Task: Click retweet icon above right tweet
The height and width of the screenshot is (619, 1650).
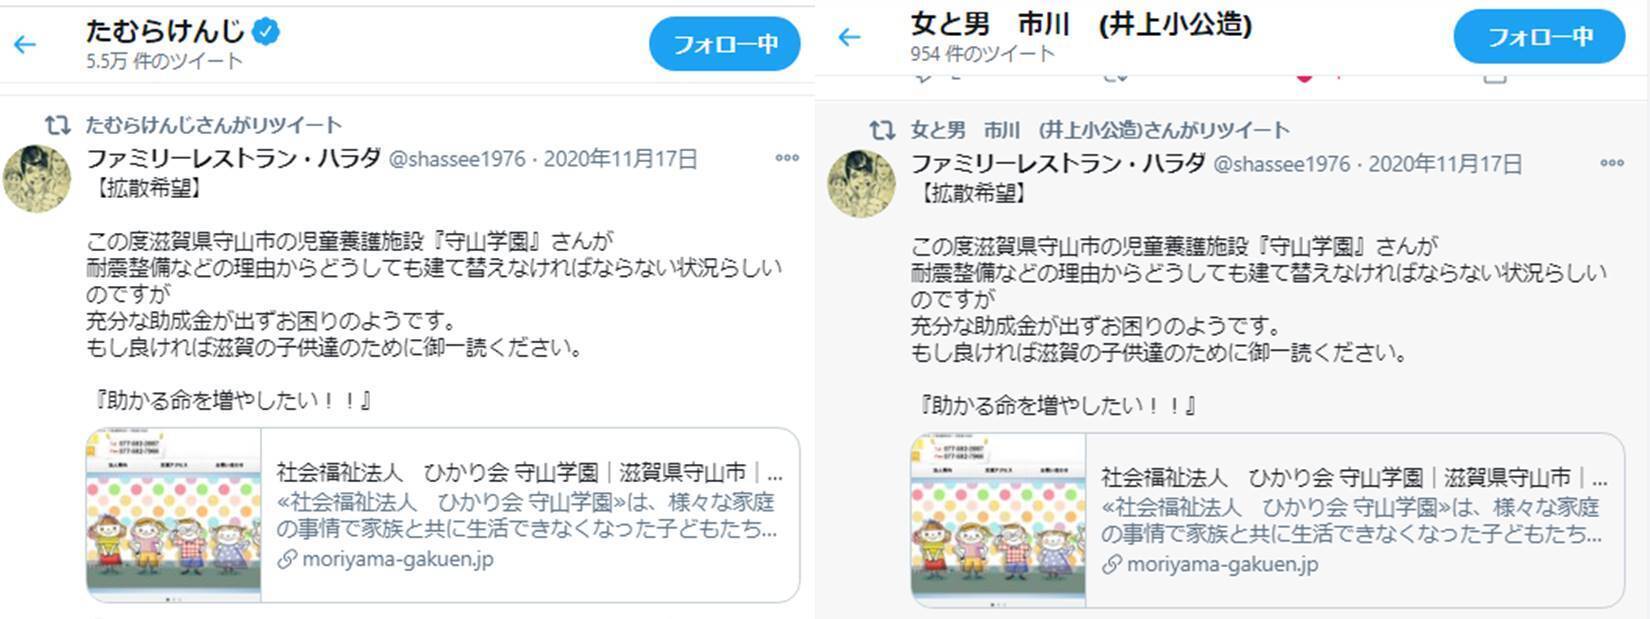Action: 882,130
